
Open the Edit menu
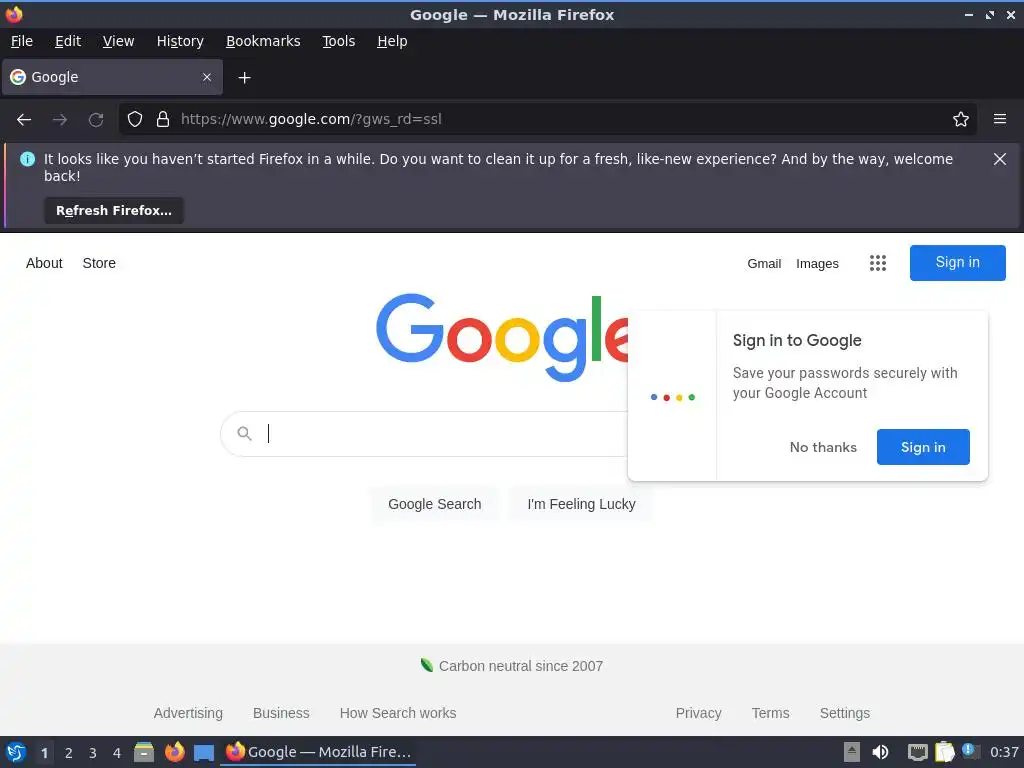pyautogui.click(x=68, y=41)
